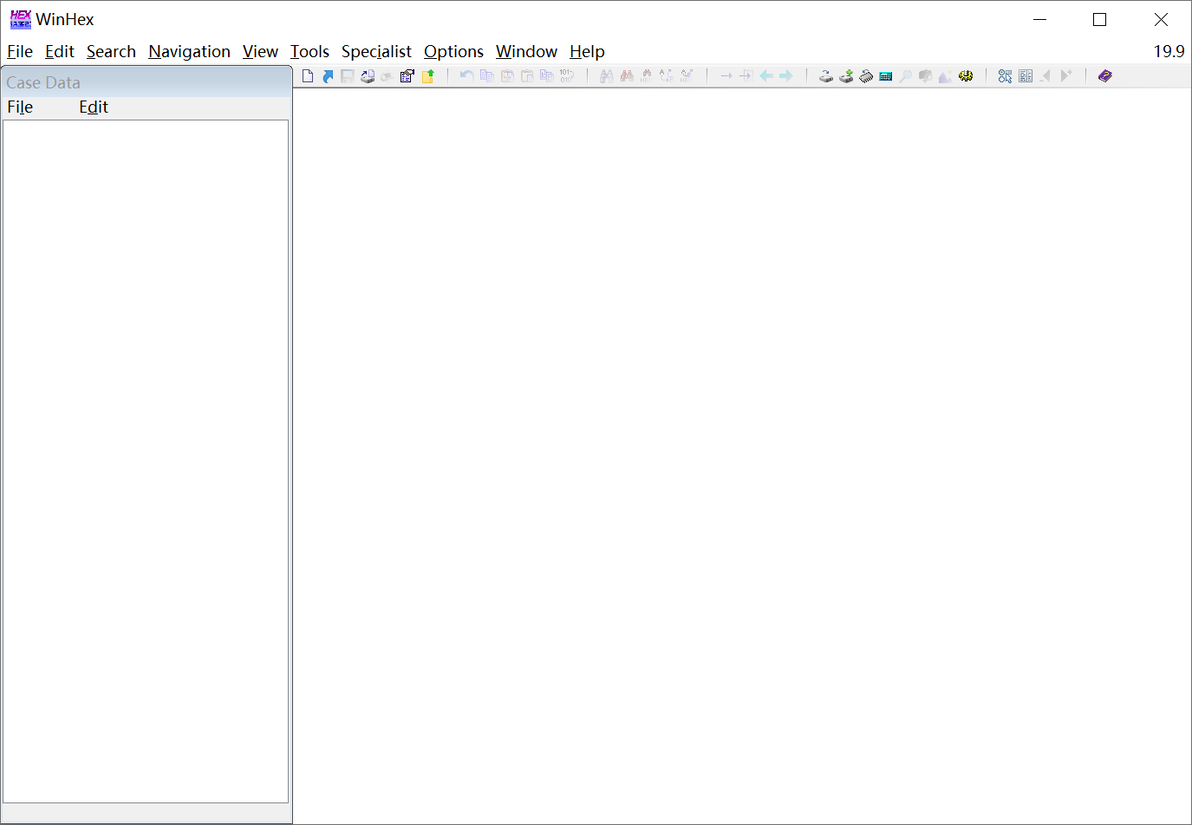Viewport: 1192px width, 825px height.
Task: Open the Edit menu in main menu bar
Action: (59, 52)
